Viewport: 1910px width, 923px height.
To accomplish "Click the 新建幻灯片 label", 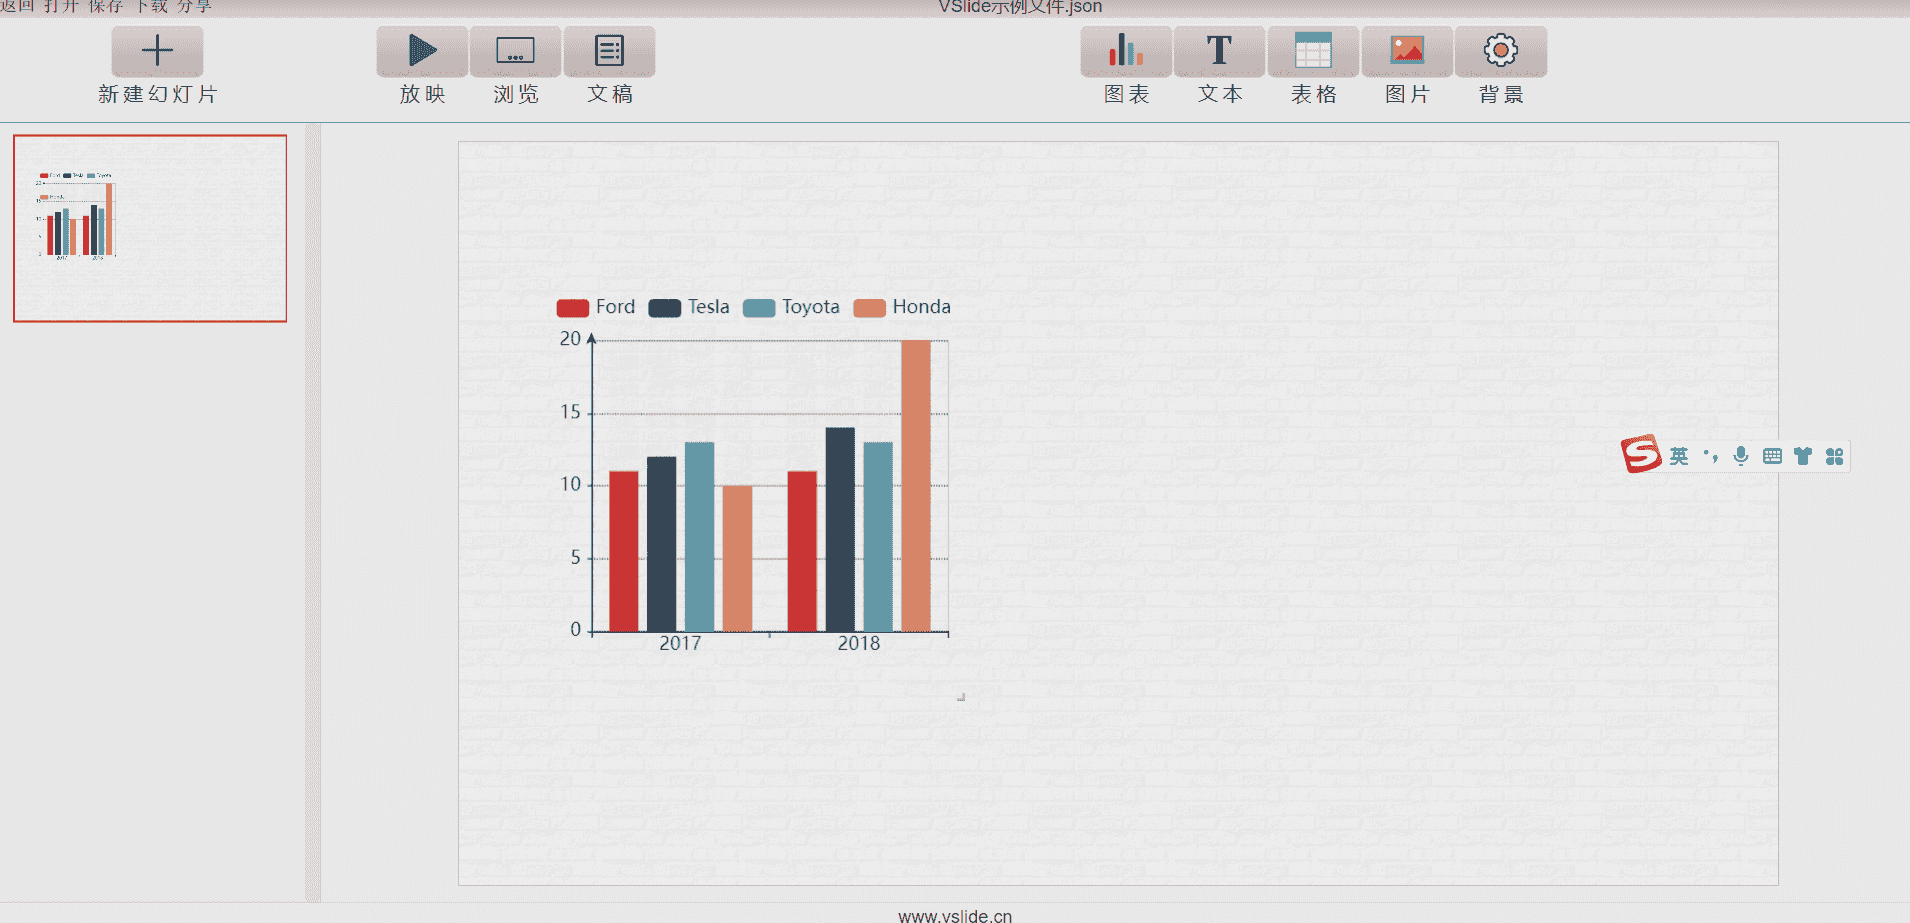I will [158, 94].
